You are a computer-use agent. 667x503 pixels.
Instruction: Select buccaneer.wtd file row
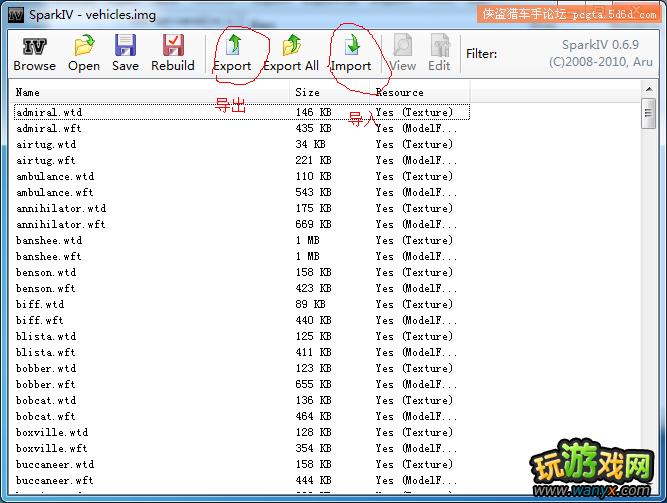coord(242,464)
